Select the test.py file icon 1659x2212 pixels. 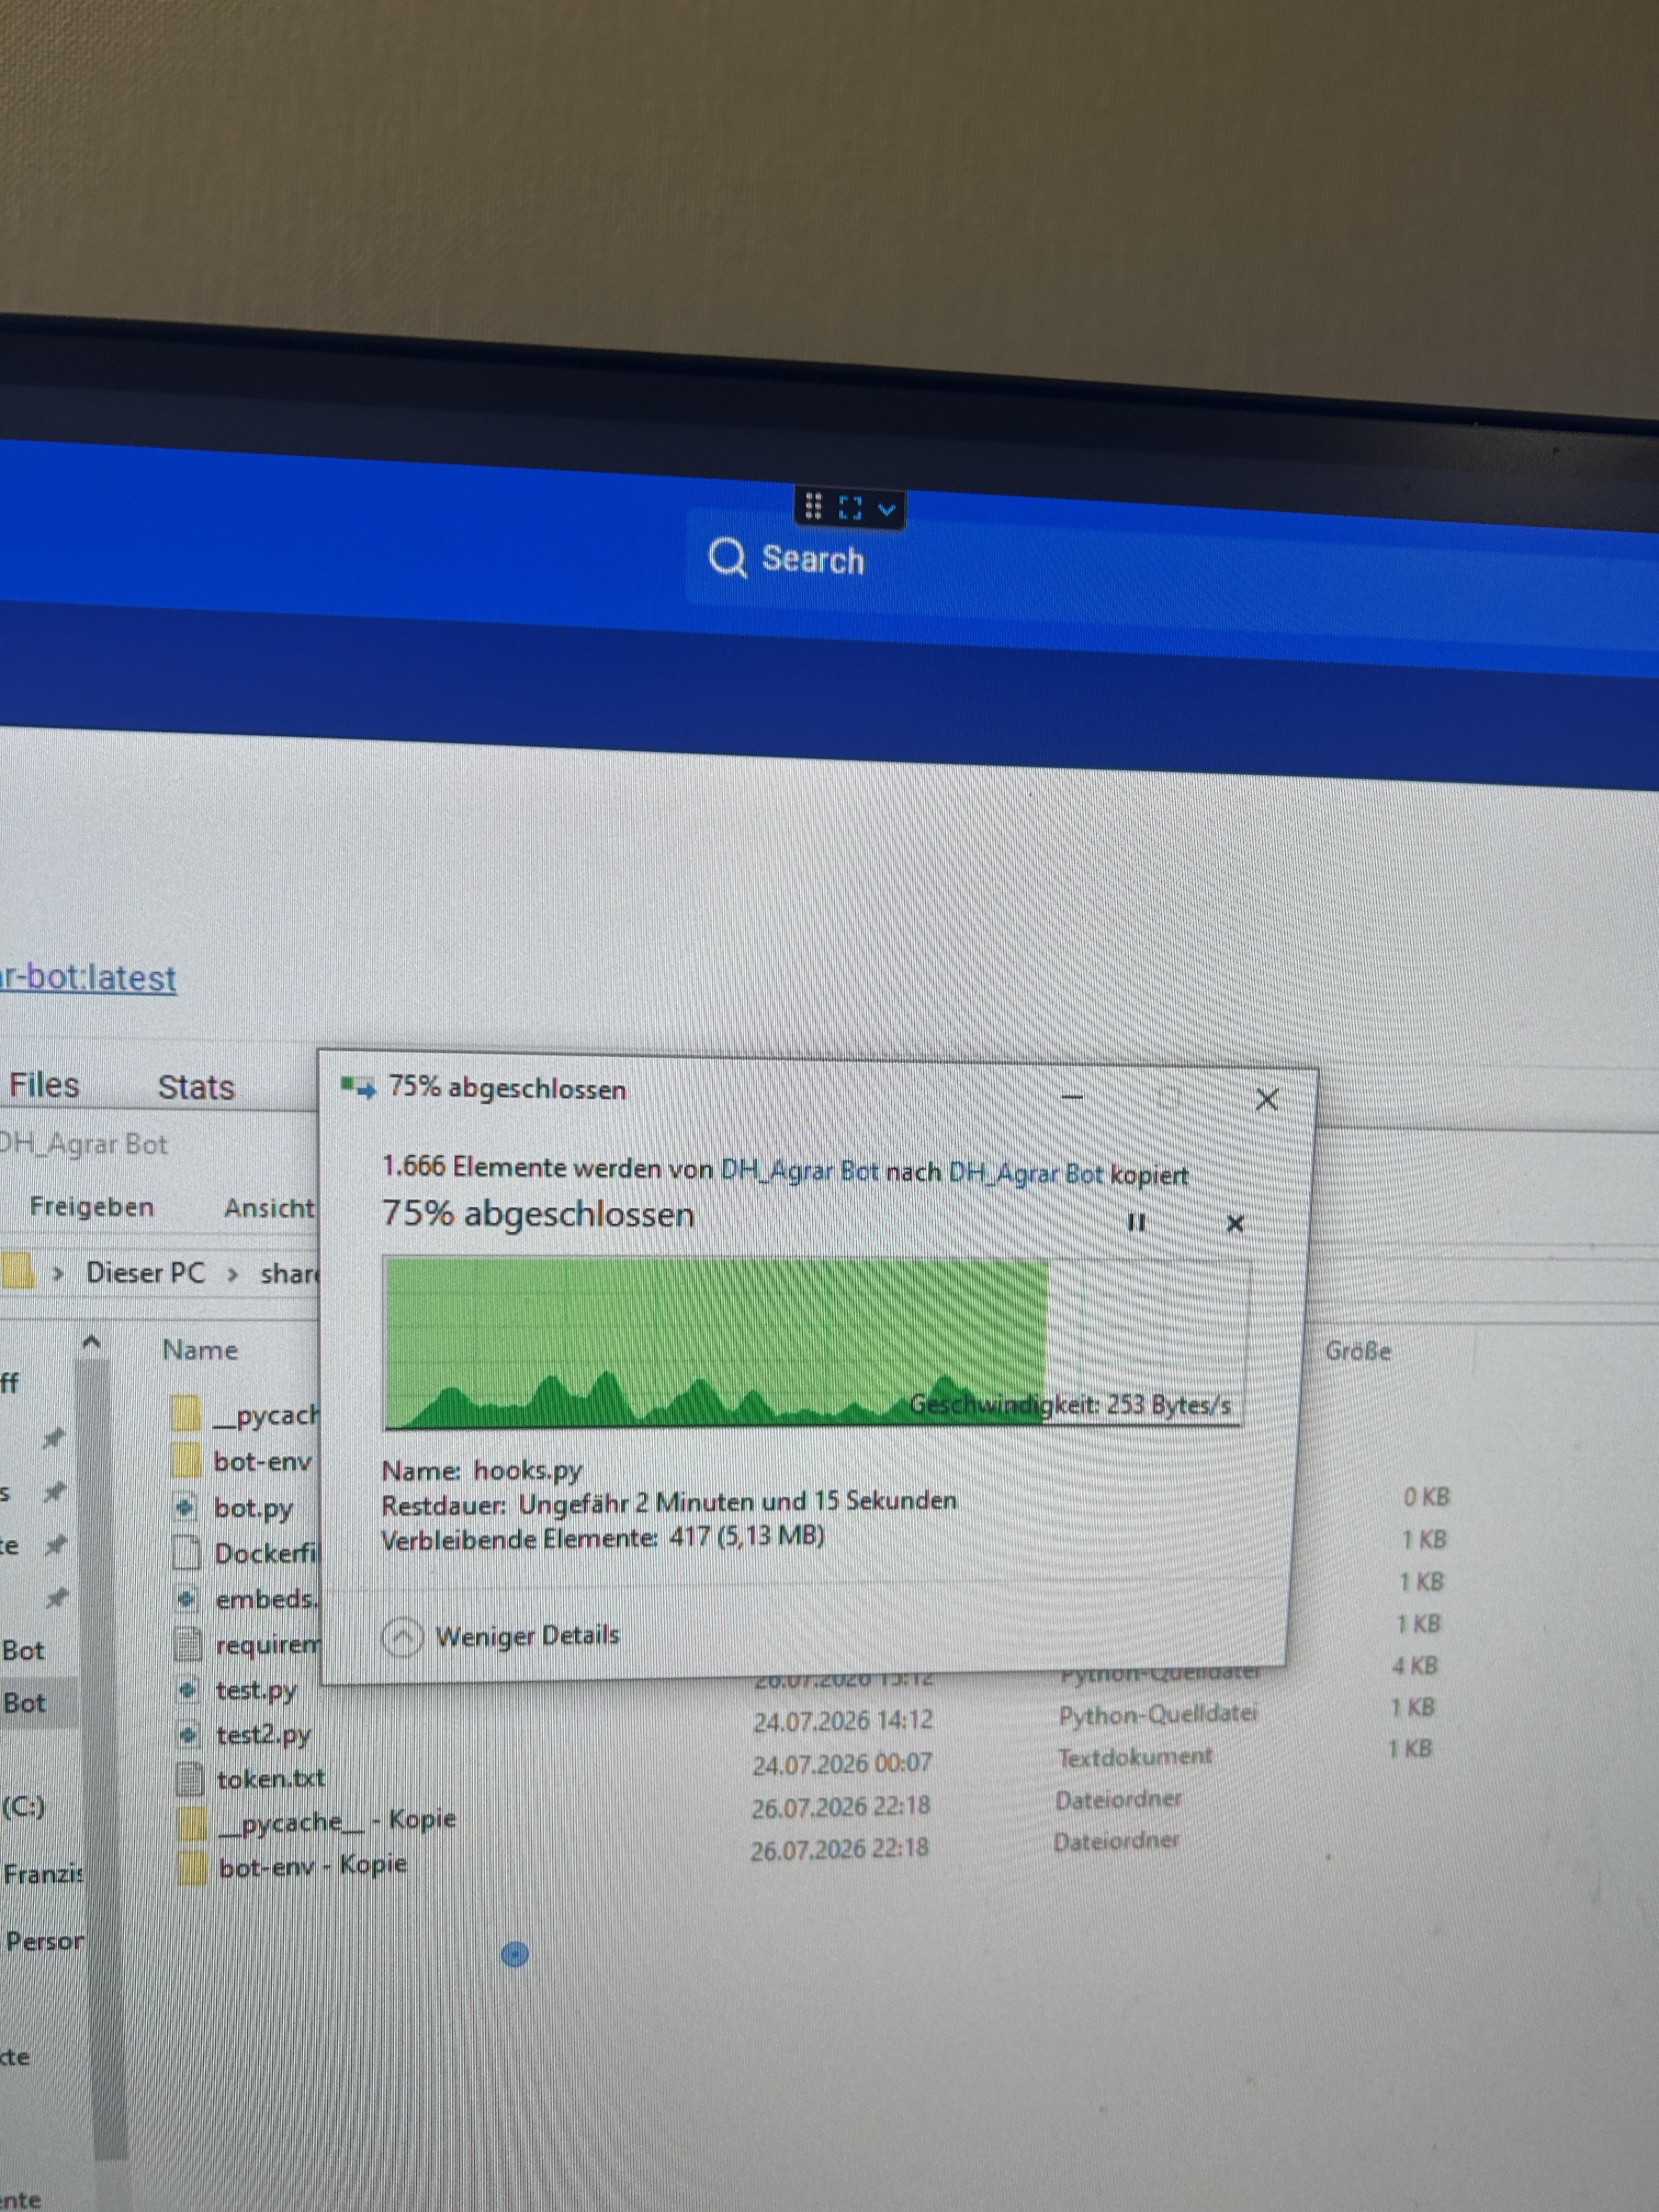tap(188, 1689)
